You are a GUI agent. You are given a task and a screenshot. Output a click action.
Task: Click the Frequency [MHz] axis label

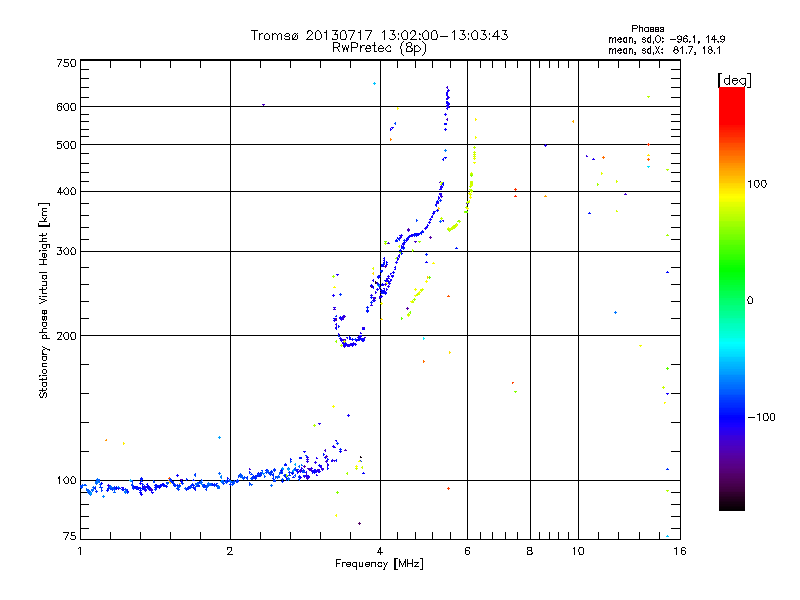pos(379,564)
